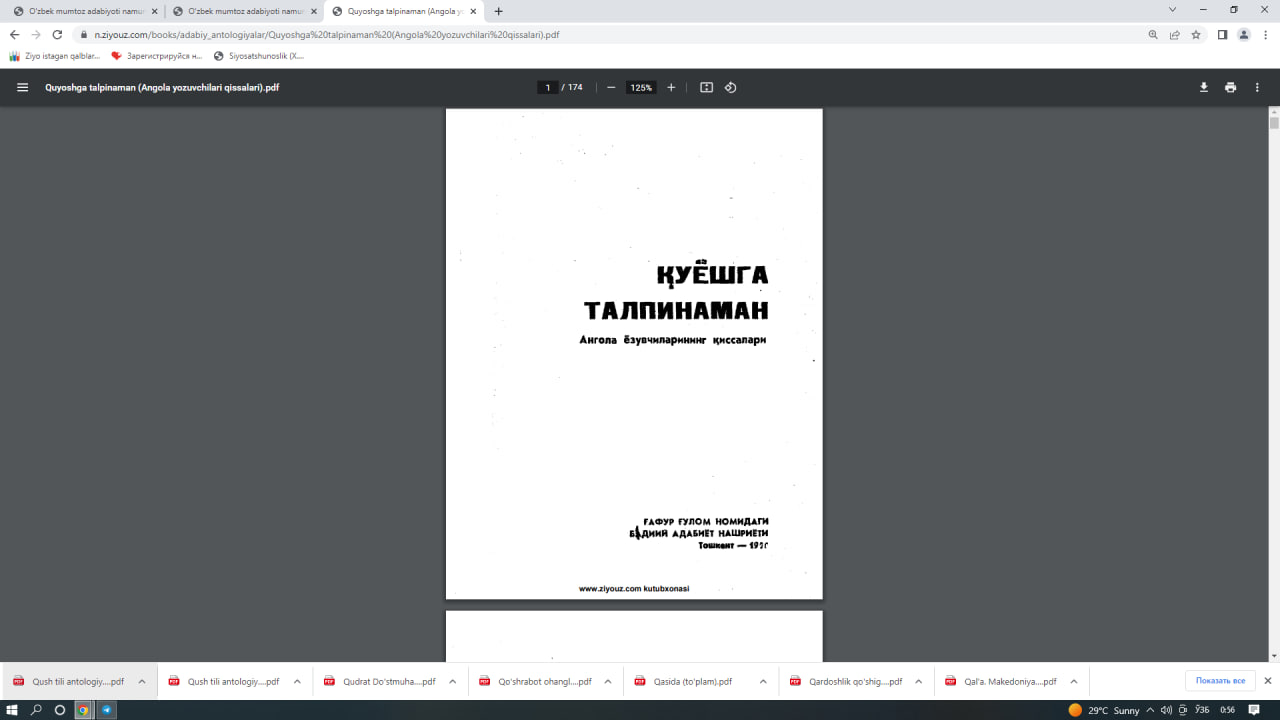Rotate the PDF page counterclockwise
1280x720 pixels.
[730, 87]
